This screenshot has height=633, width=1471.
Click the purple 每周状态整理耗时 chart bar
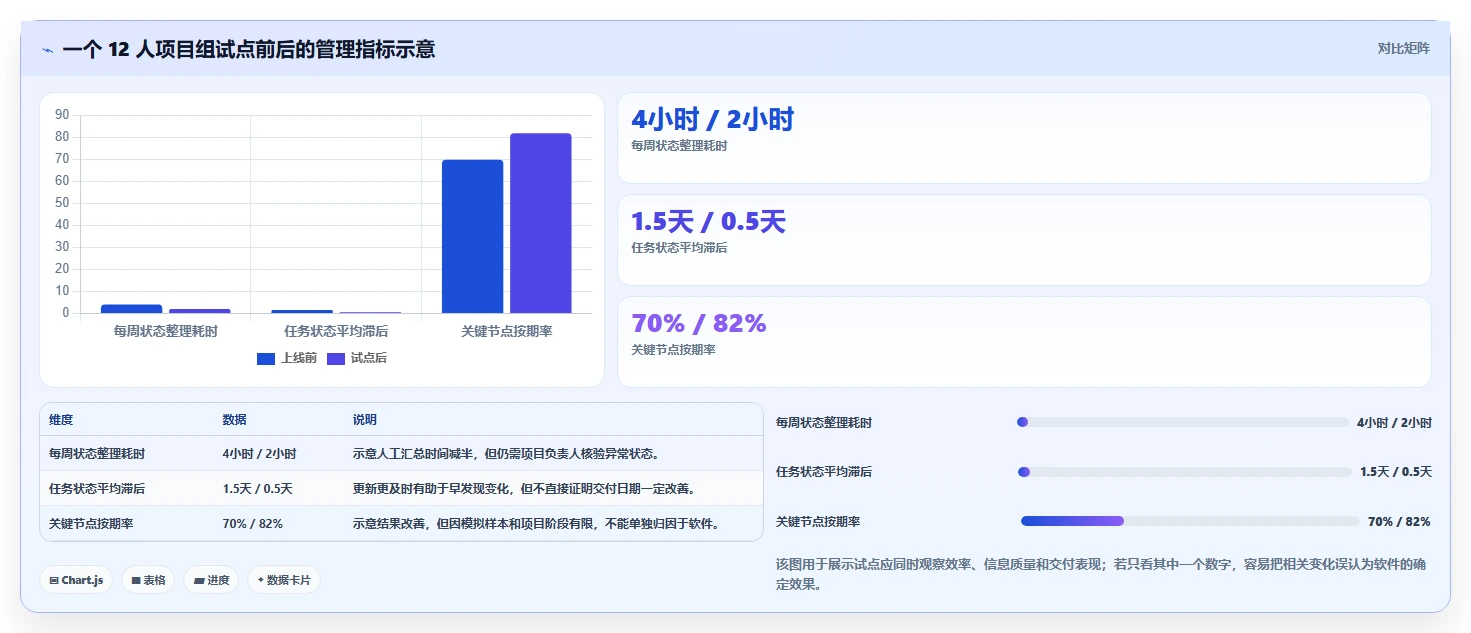[200, 311]
